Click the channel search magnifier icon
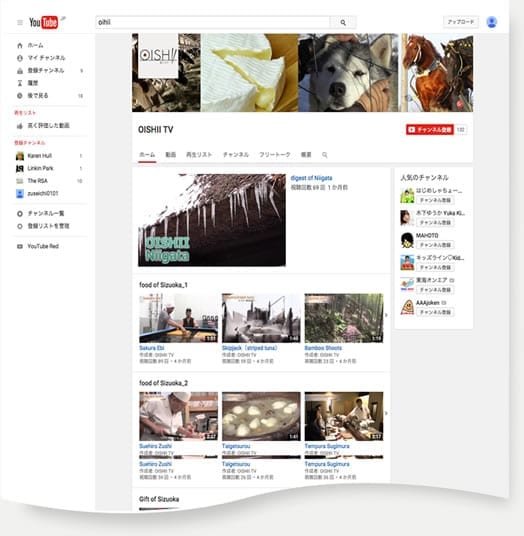The image size is (524, 536). click(325, 155)
